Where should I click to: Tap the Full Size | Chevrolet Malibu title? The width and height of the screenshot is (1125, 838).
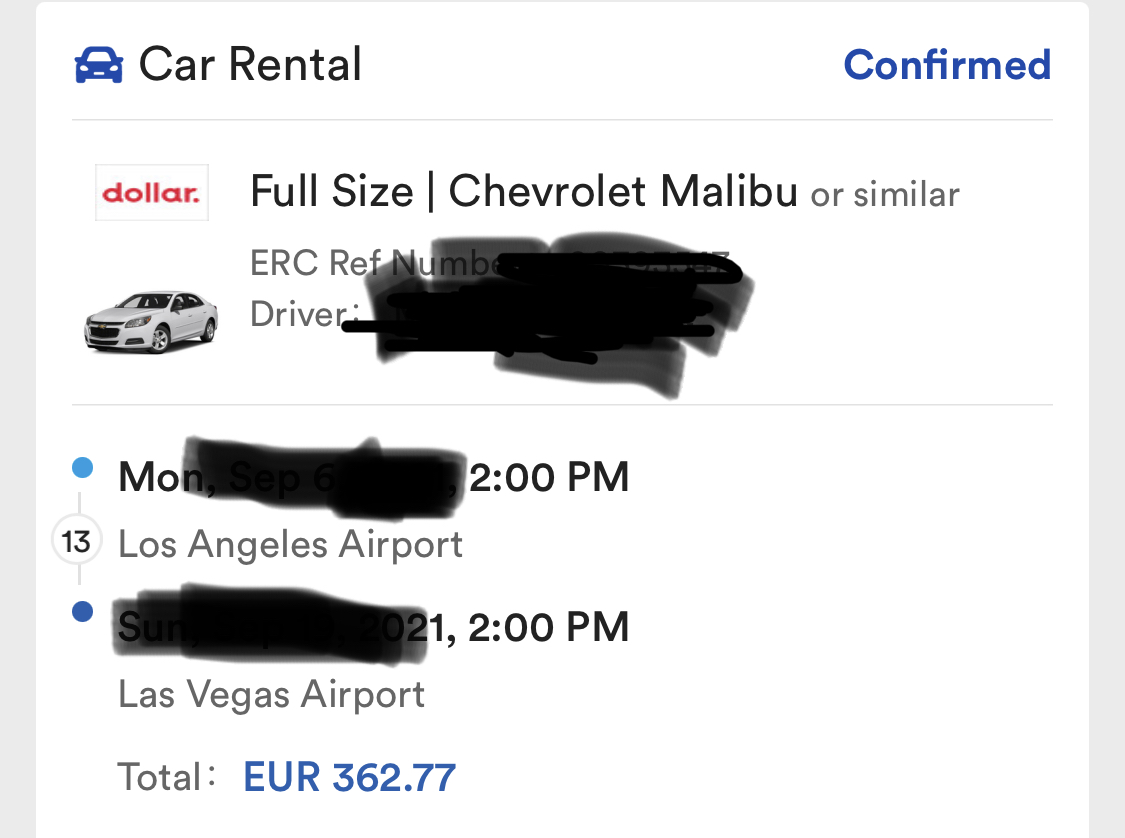523,191
